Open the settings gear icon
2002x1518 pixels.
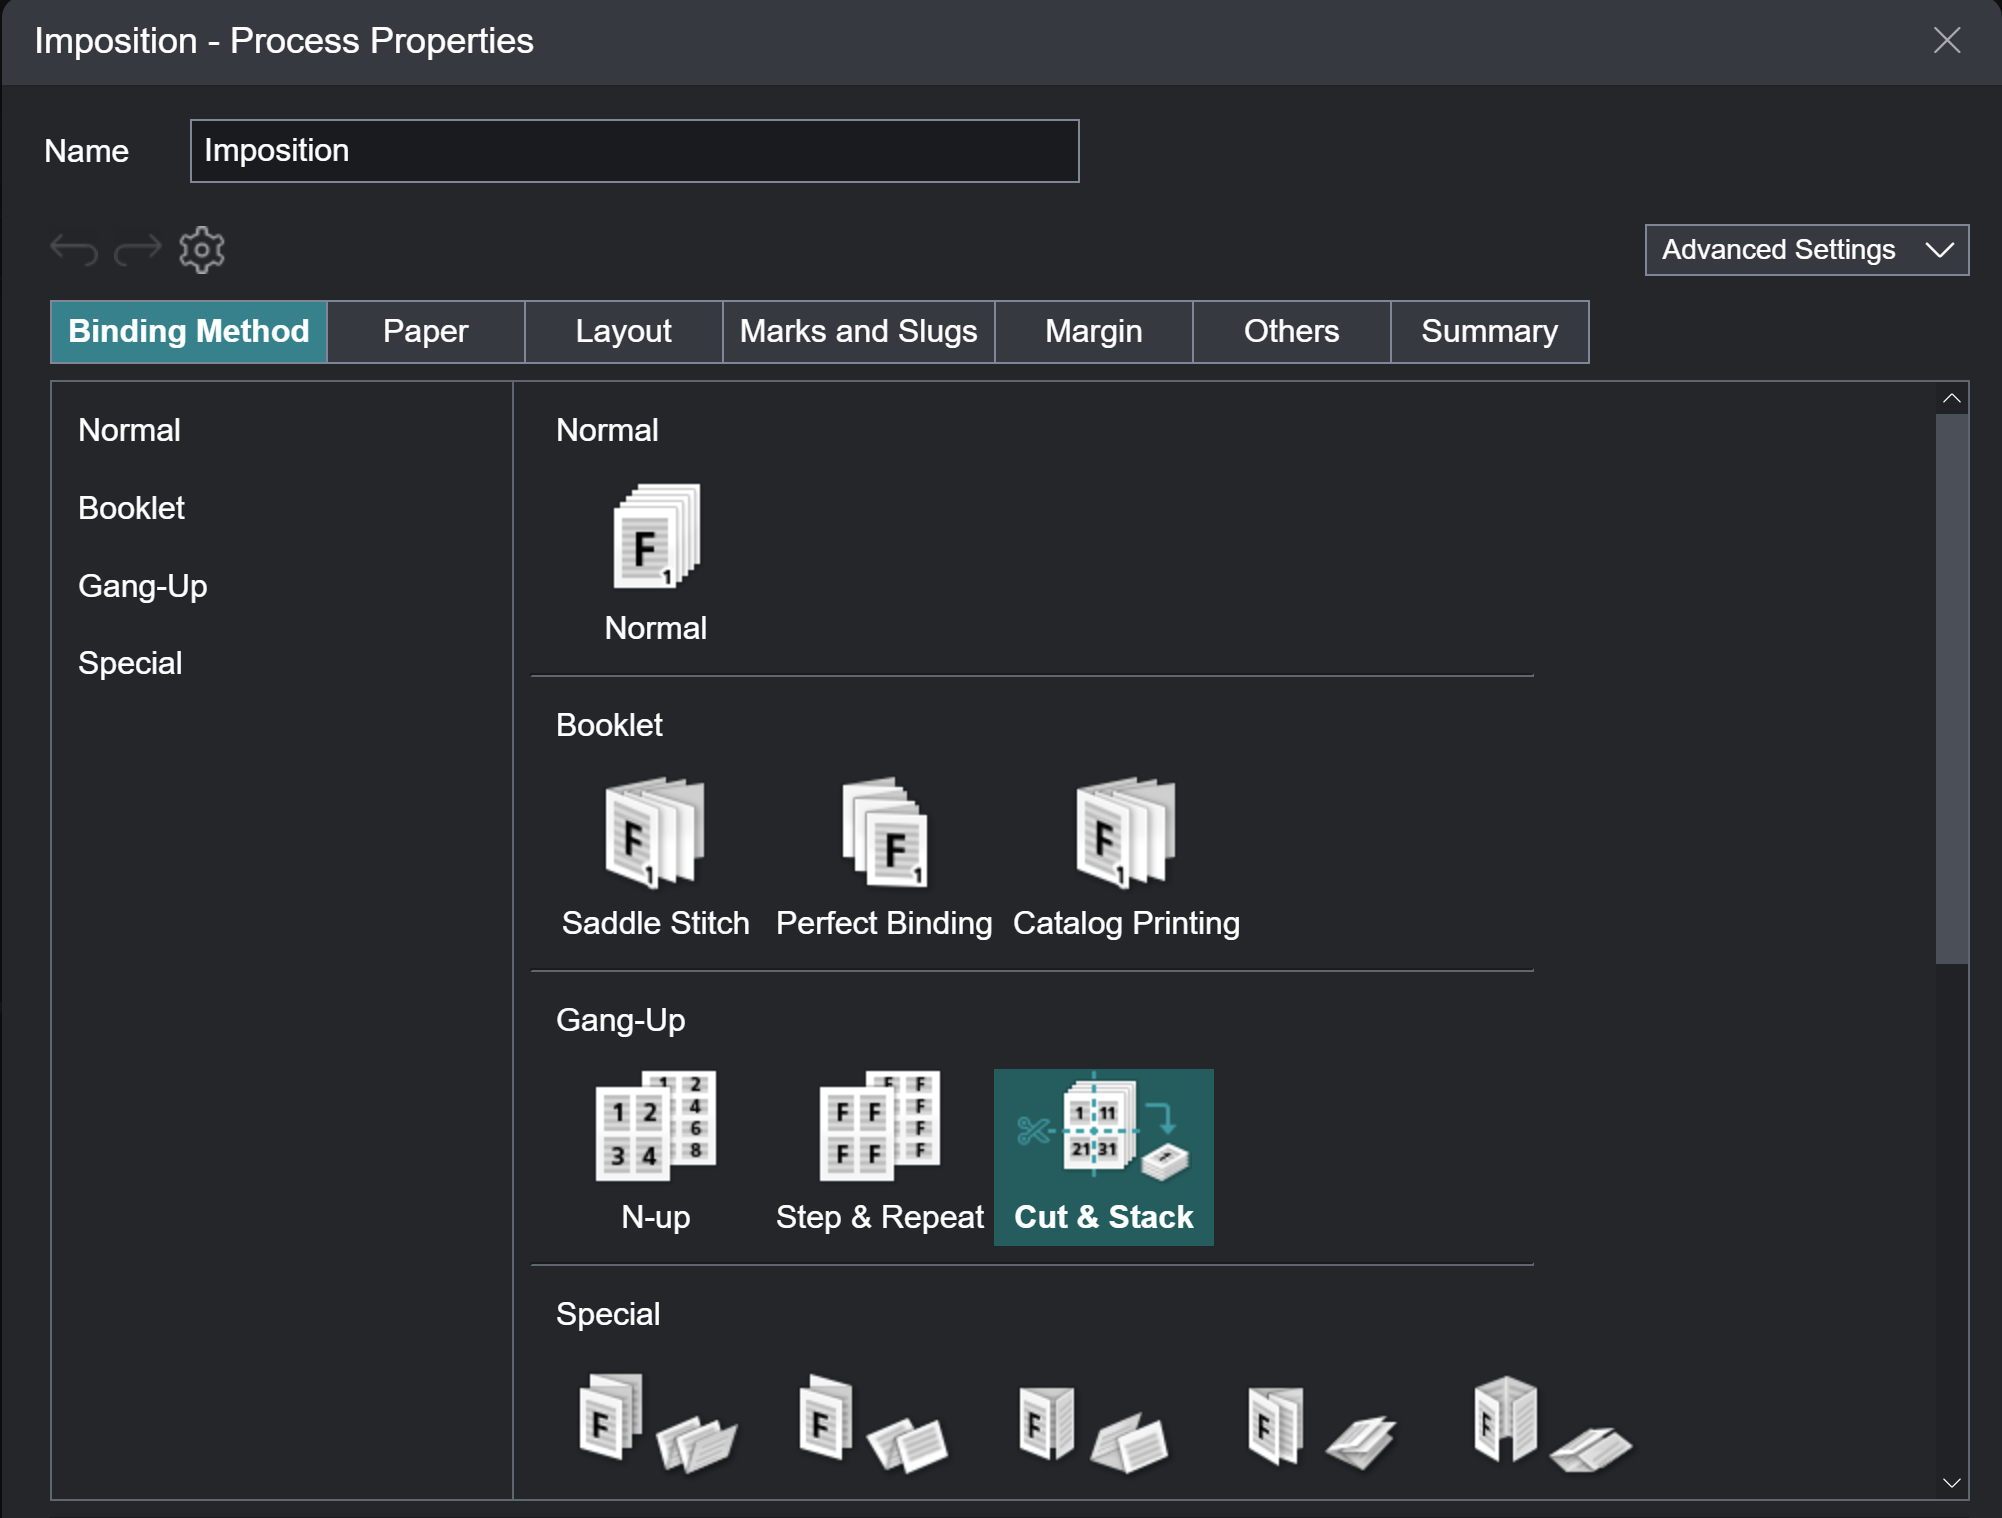tap(202, 249)
